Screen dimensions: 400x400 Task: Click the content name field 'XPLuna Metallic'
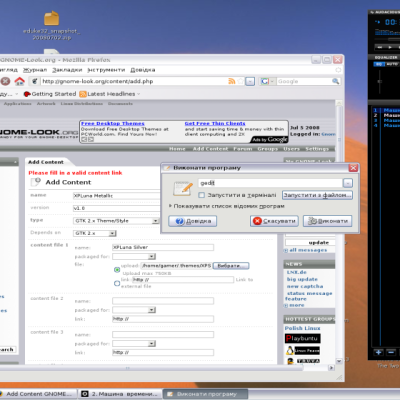click(x=116, y=196)
